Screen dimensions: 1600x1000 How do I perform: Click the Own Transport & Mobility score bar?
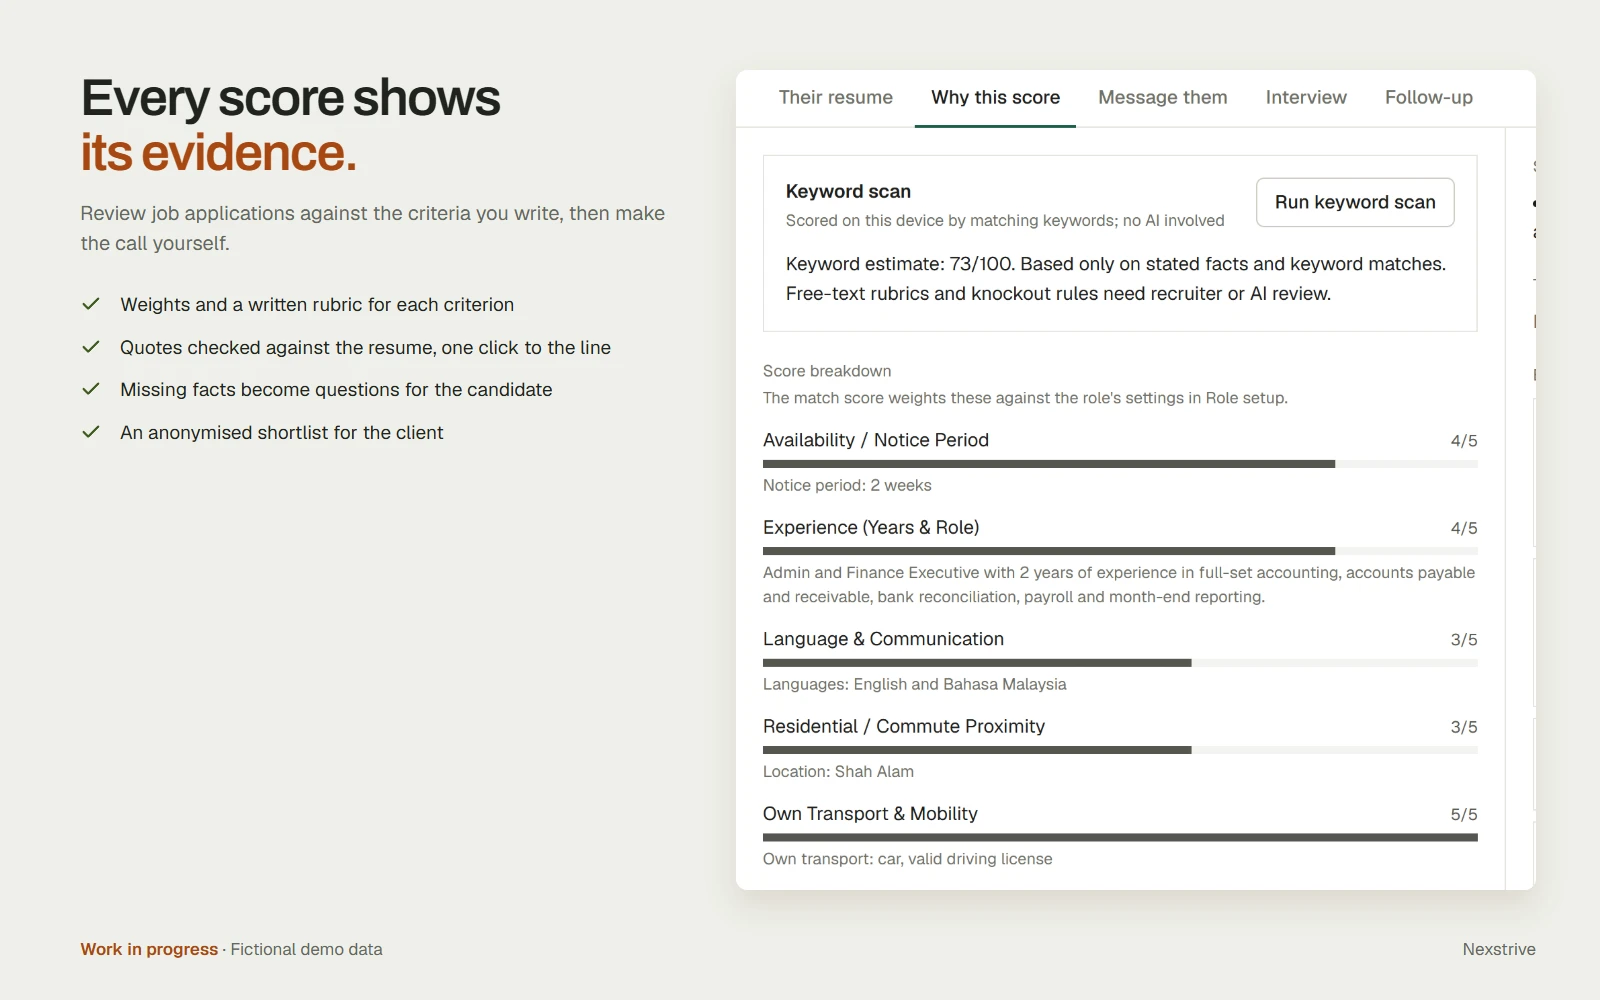(1120, 838)
